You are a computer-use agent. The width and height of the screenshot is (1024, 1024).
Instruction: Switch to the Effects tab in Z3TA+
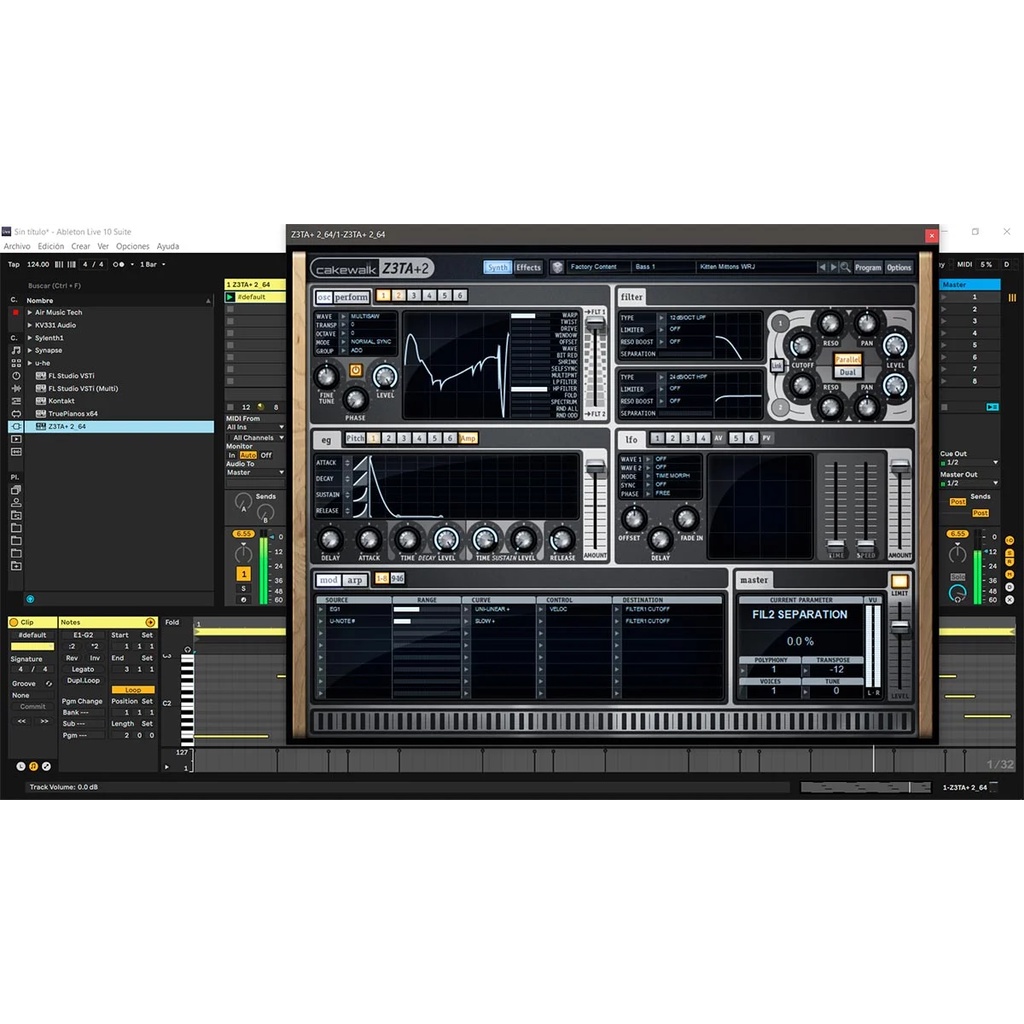pos(528,267)
